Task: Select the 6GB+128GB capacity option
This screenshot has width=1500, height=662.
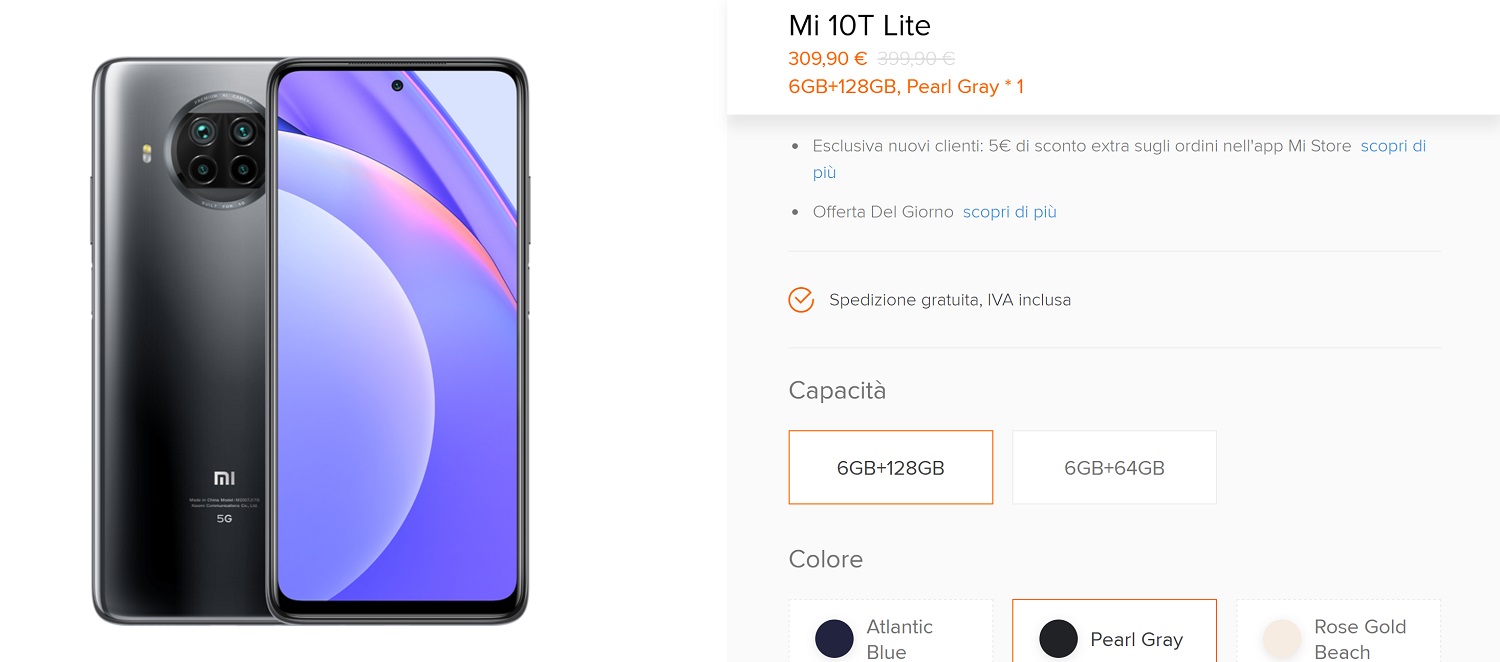Action: (x=891, y=467)
